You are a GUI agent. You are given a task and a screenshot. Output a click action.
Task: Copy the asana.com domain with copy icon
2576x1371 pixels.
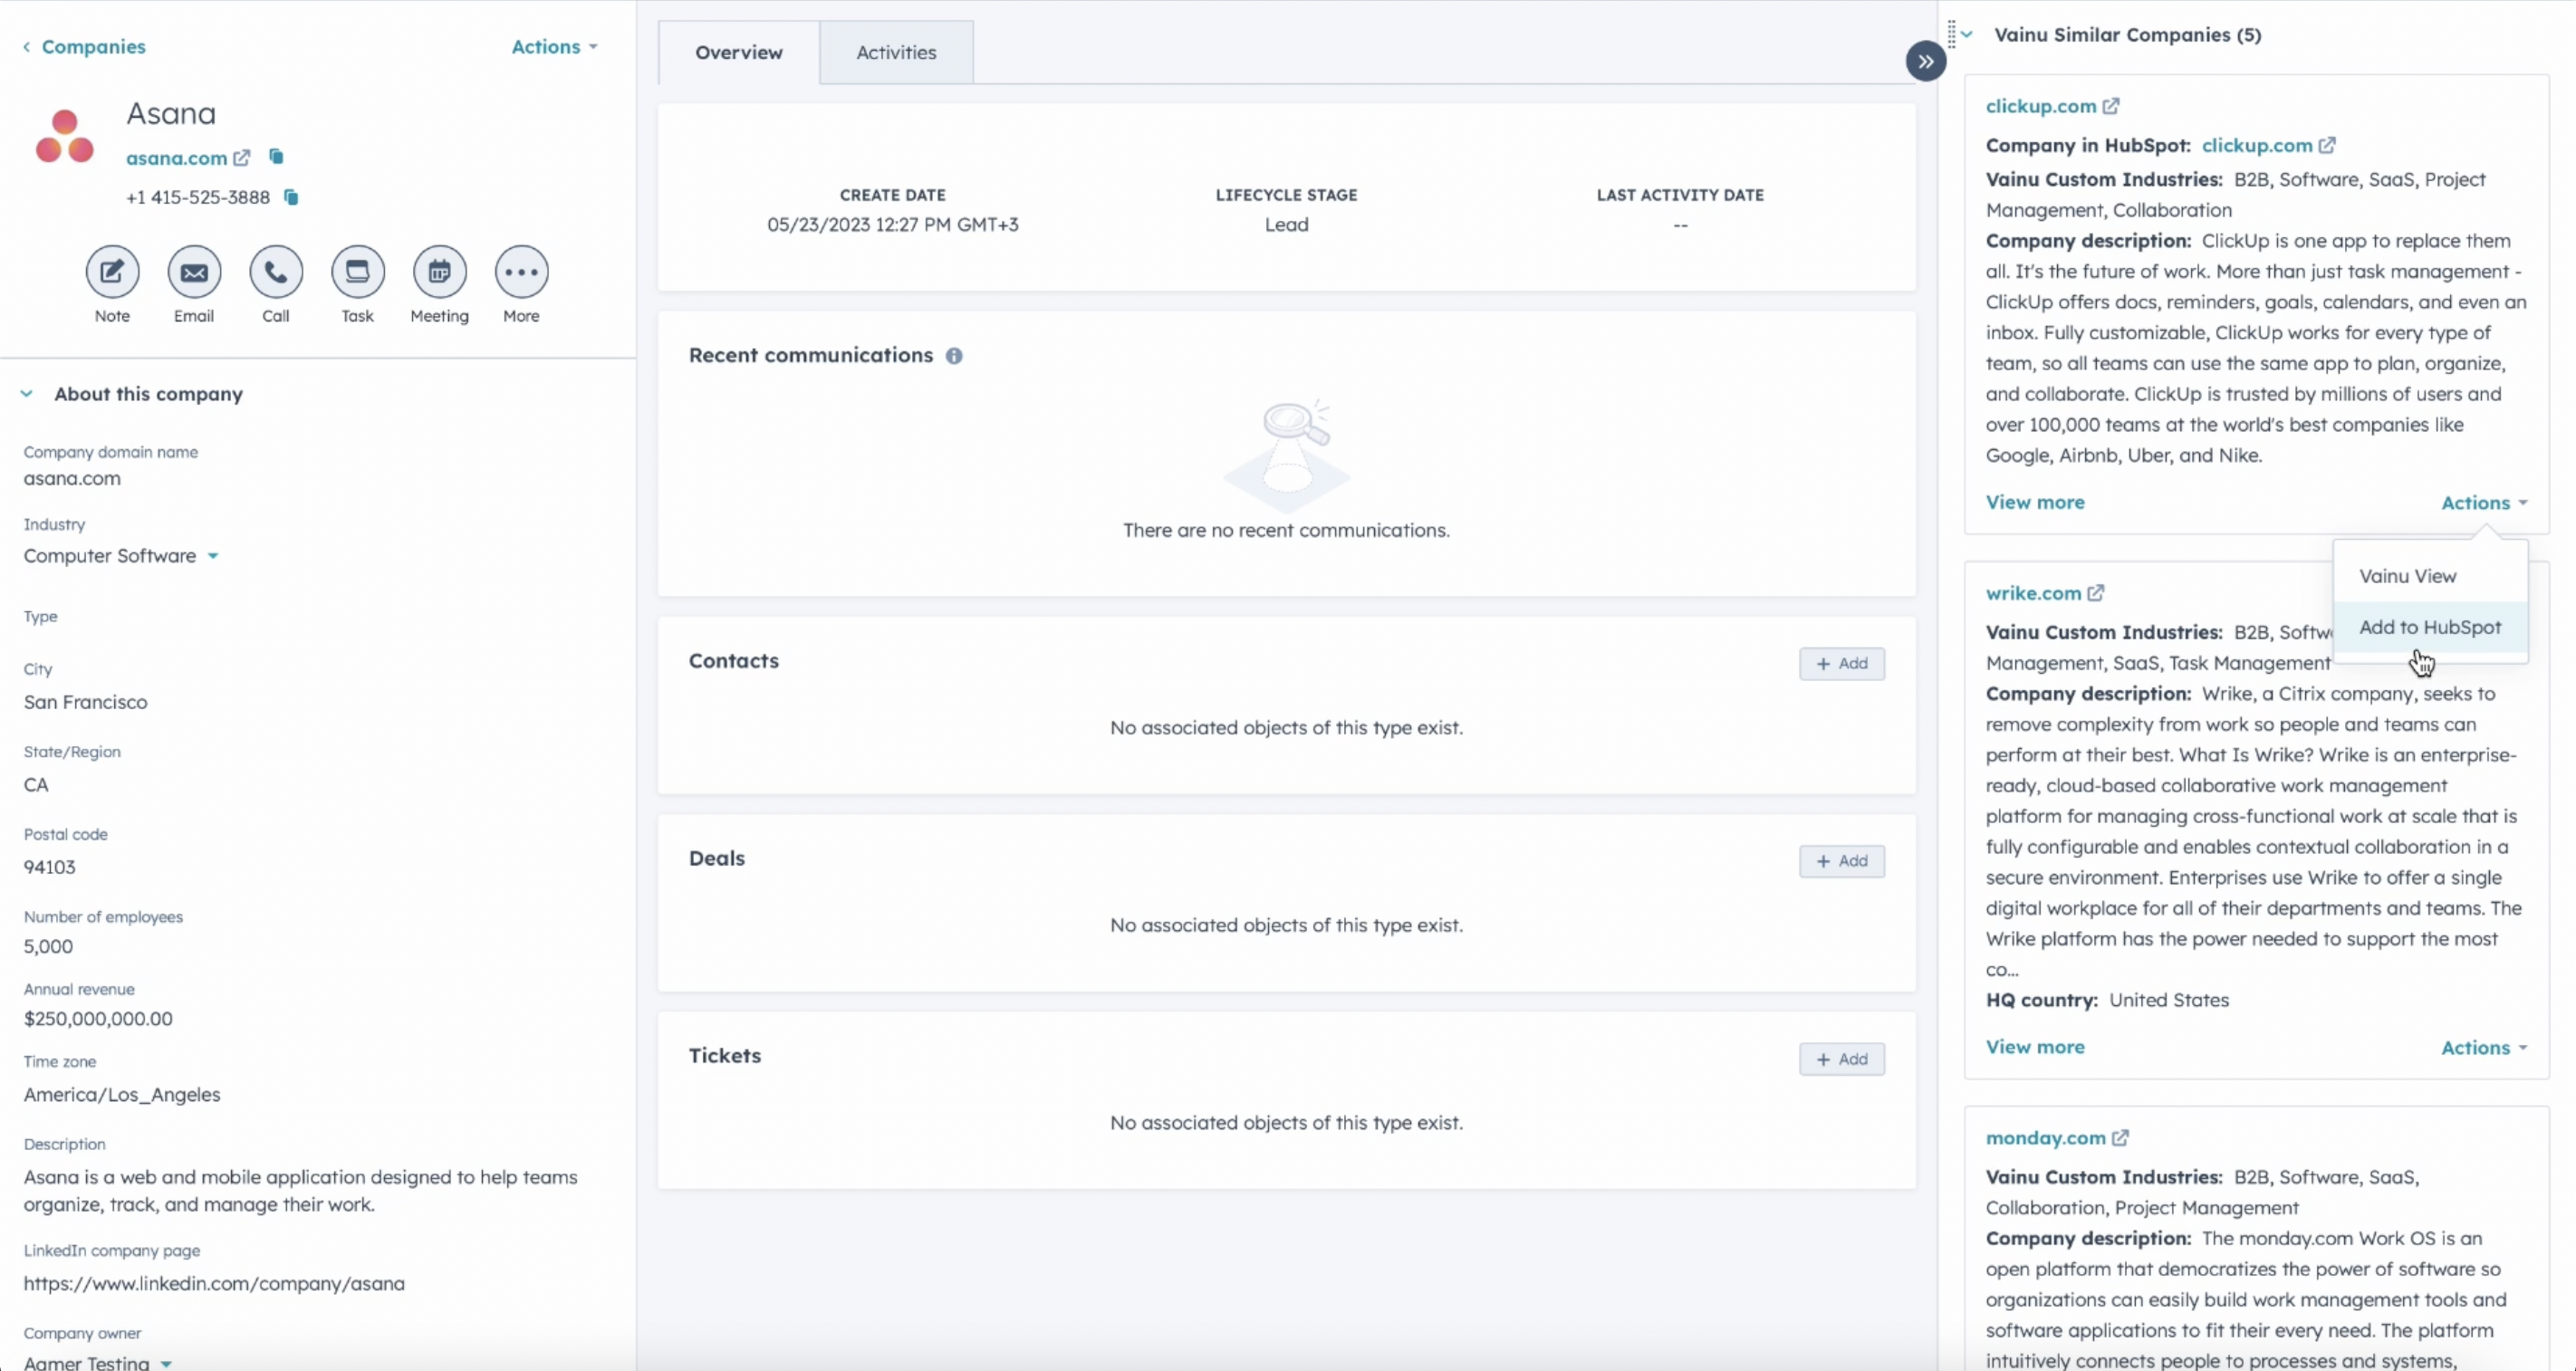point(276,157)
